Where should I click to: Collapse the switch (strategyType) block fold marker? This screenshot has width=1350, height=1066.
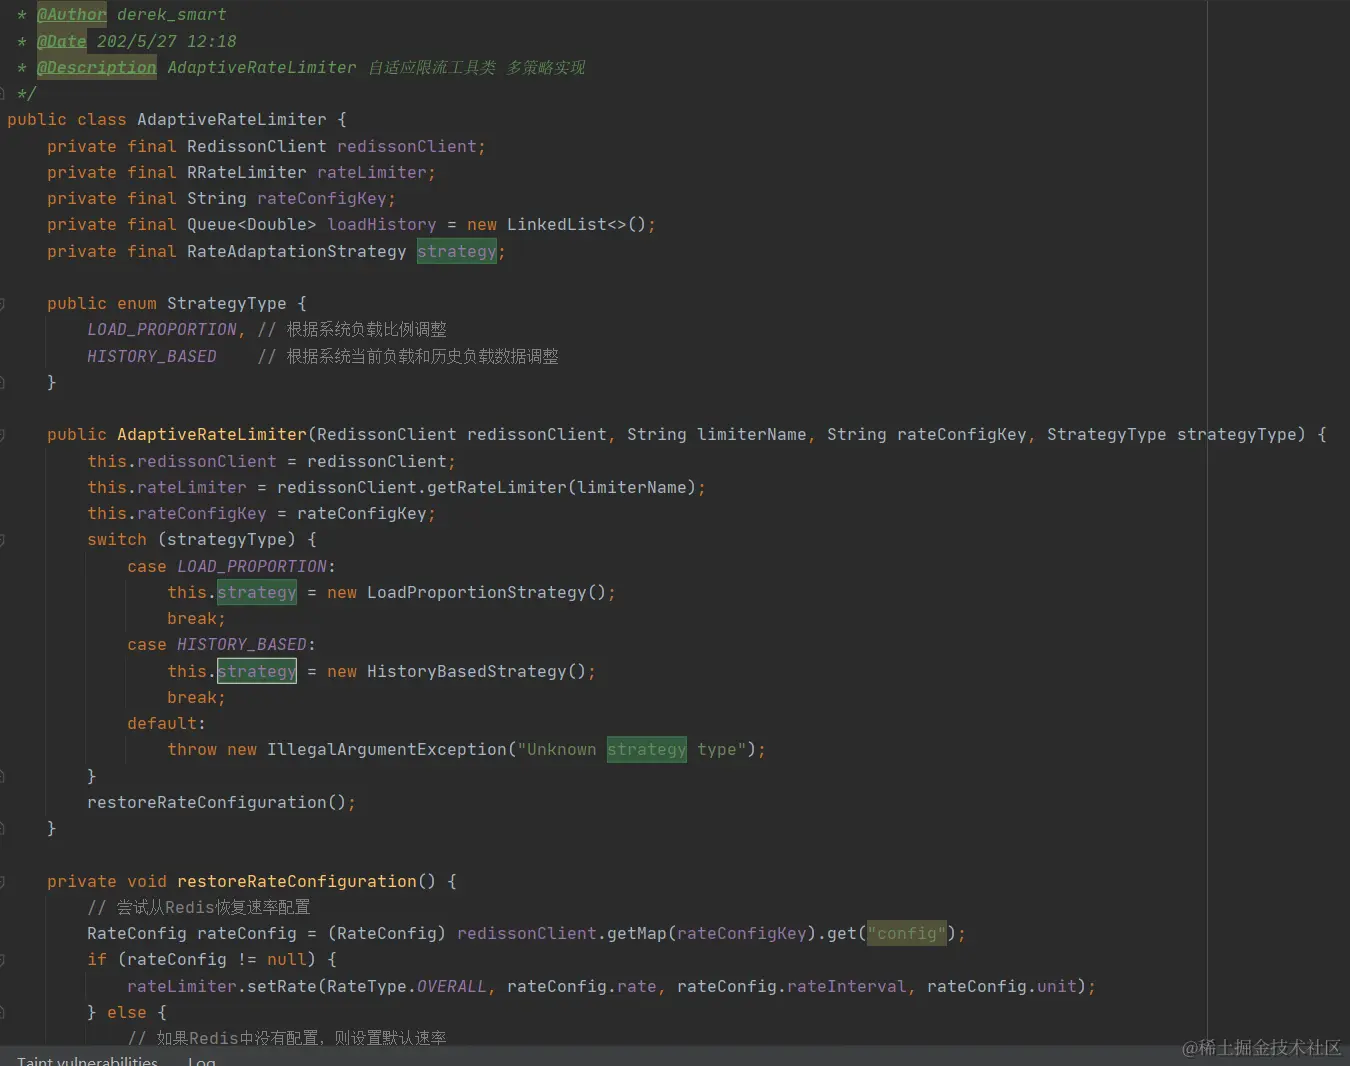click(x=2, y=540)
